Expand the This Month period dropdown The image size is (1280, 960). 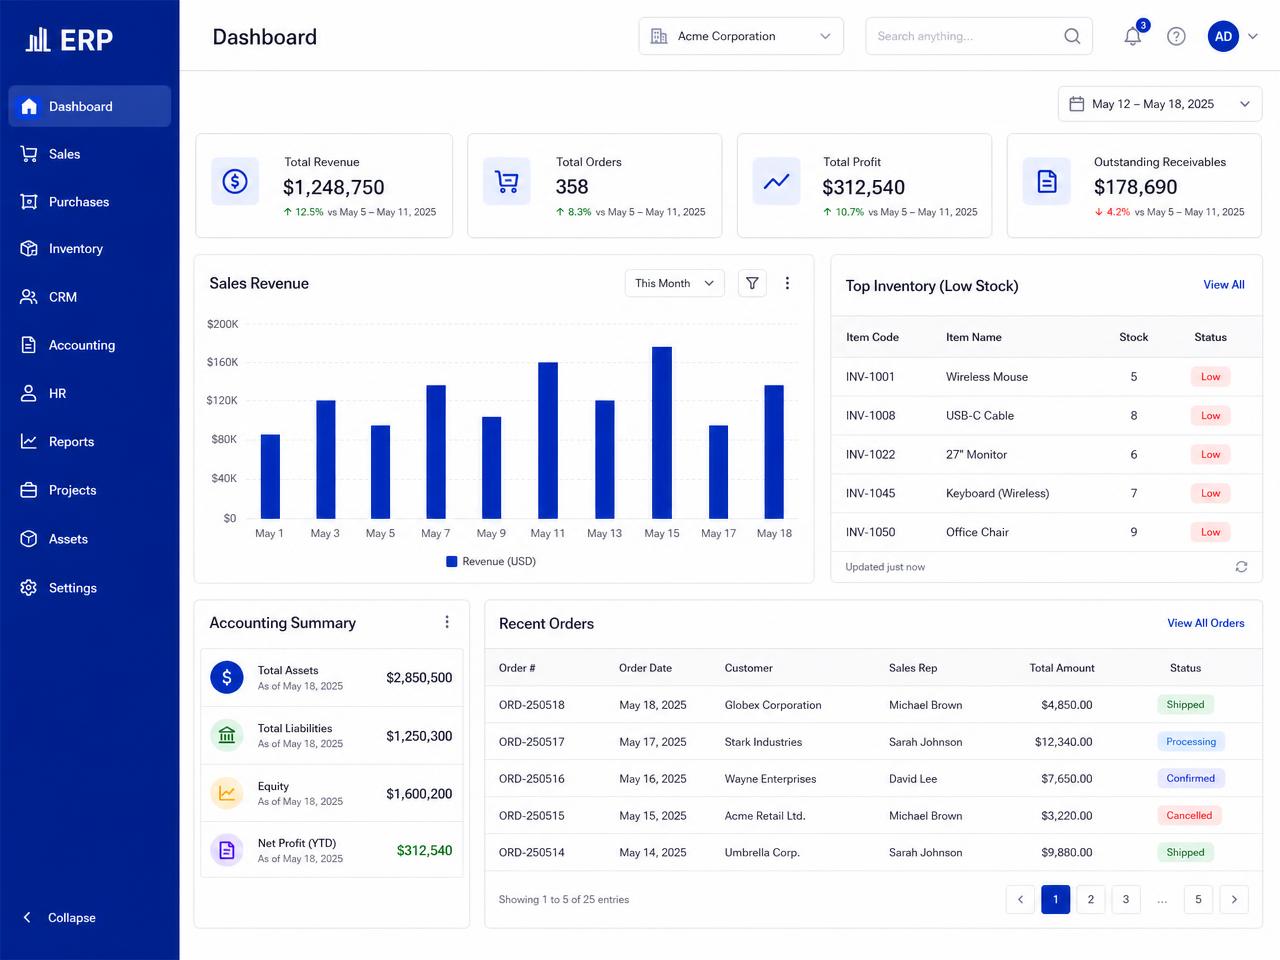click(x=675, y=283)
